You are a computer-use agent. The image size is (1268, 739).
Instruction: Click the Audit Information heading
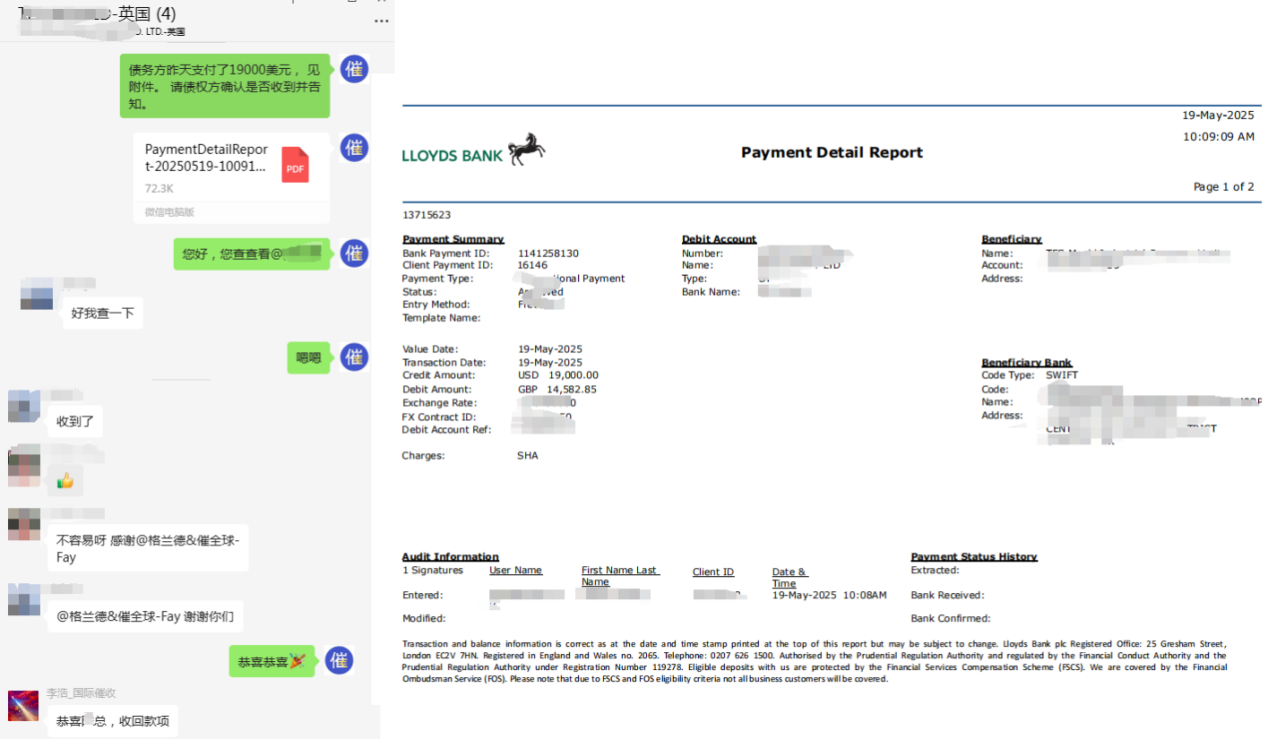(x=450, y=556)
